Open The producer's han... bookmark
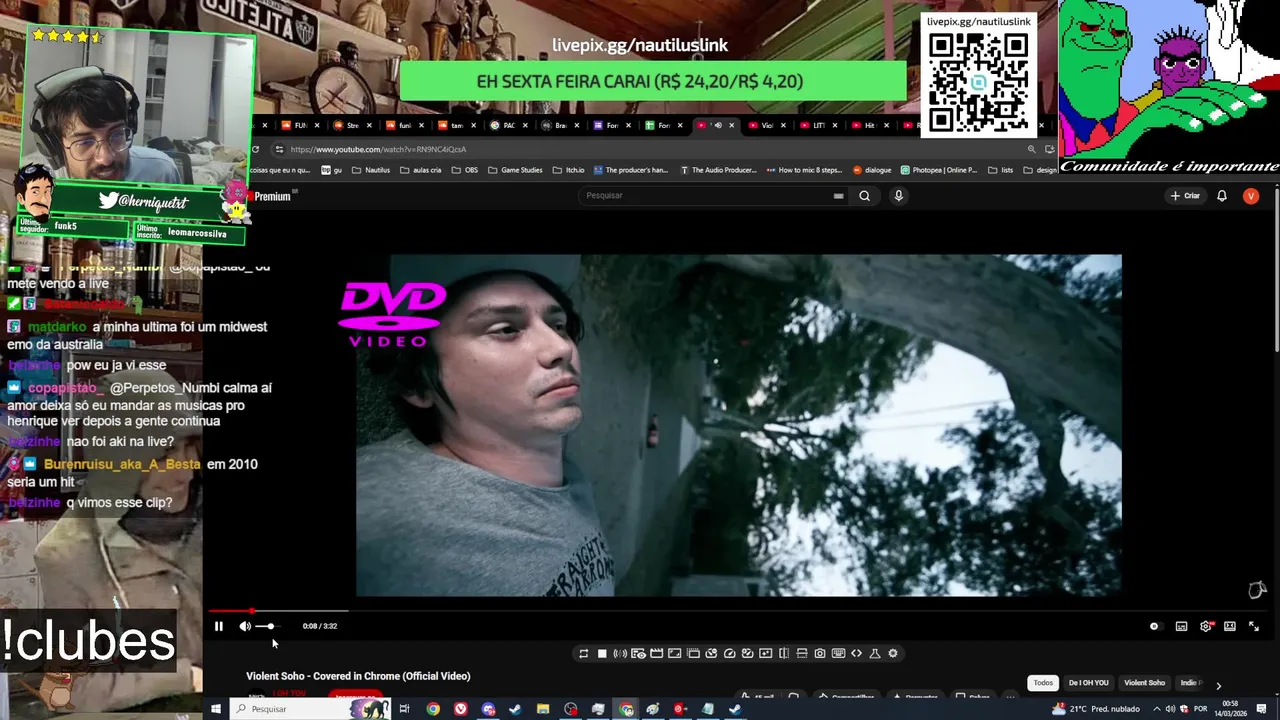 point(631,170)
